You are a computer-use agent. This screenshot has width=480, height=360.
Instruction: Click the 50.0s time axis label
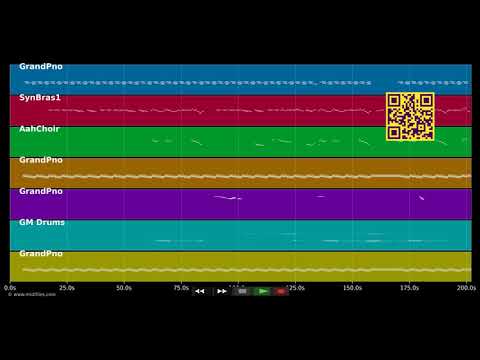point(124,288)
